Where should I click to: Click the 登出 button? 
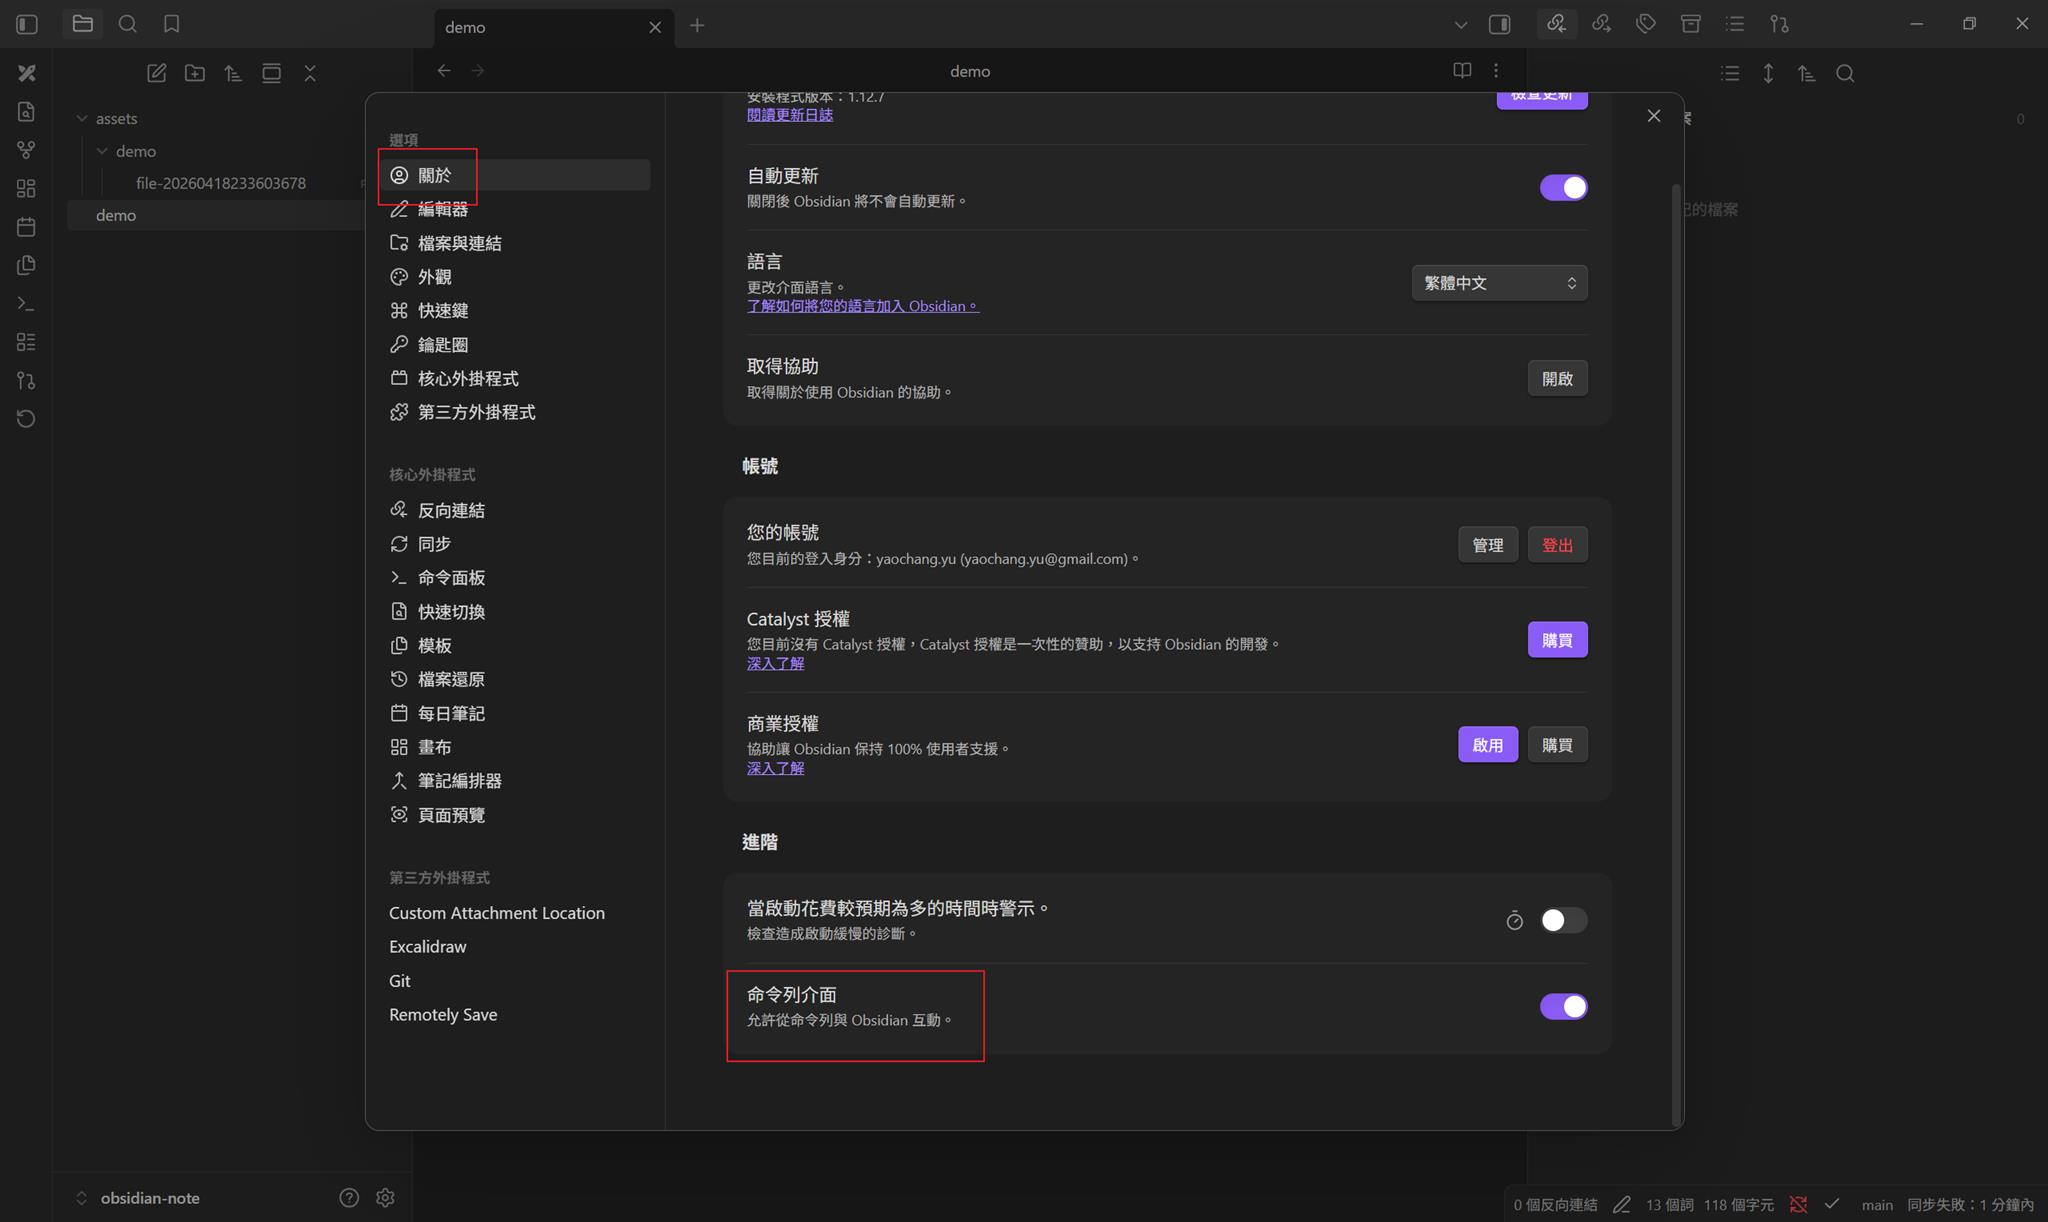1557,545
